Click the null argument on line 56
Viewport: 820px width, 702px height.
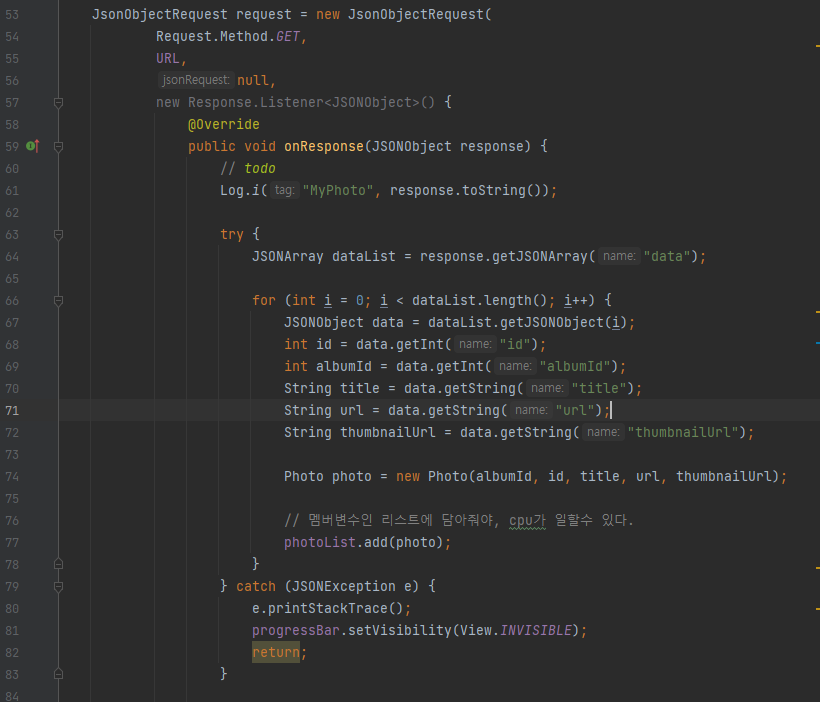pos(253,81)
